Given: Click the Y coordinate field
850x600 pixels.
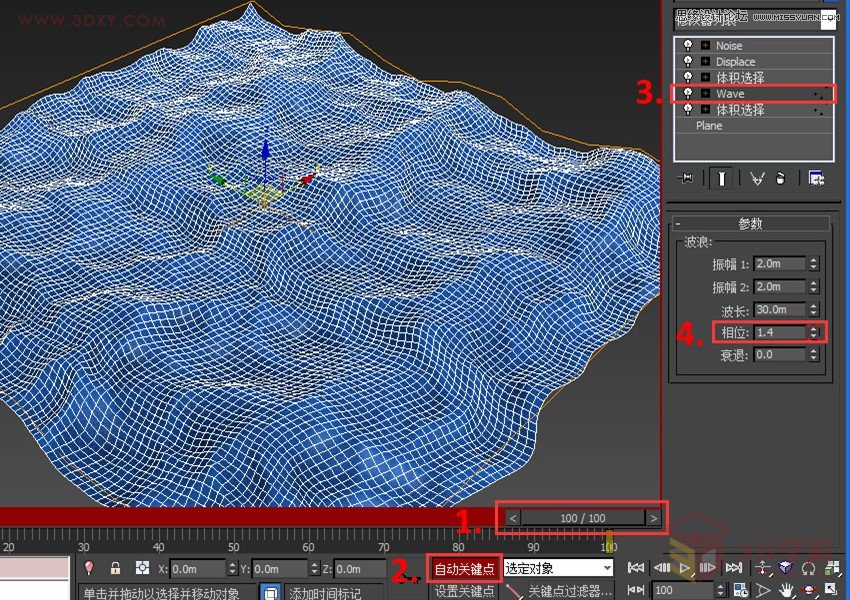Looking at the screenshot, I should [x=280, y=569].
